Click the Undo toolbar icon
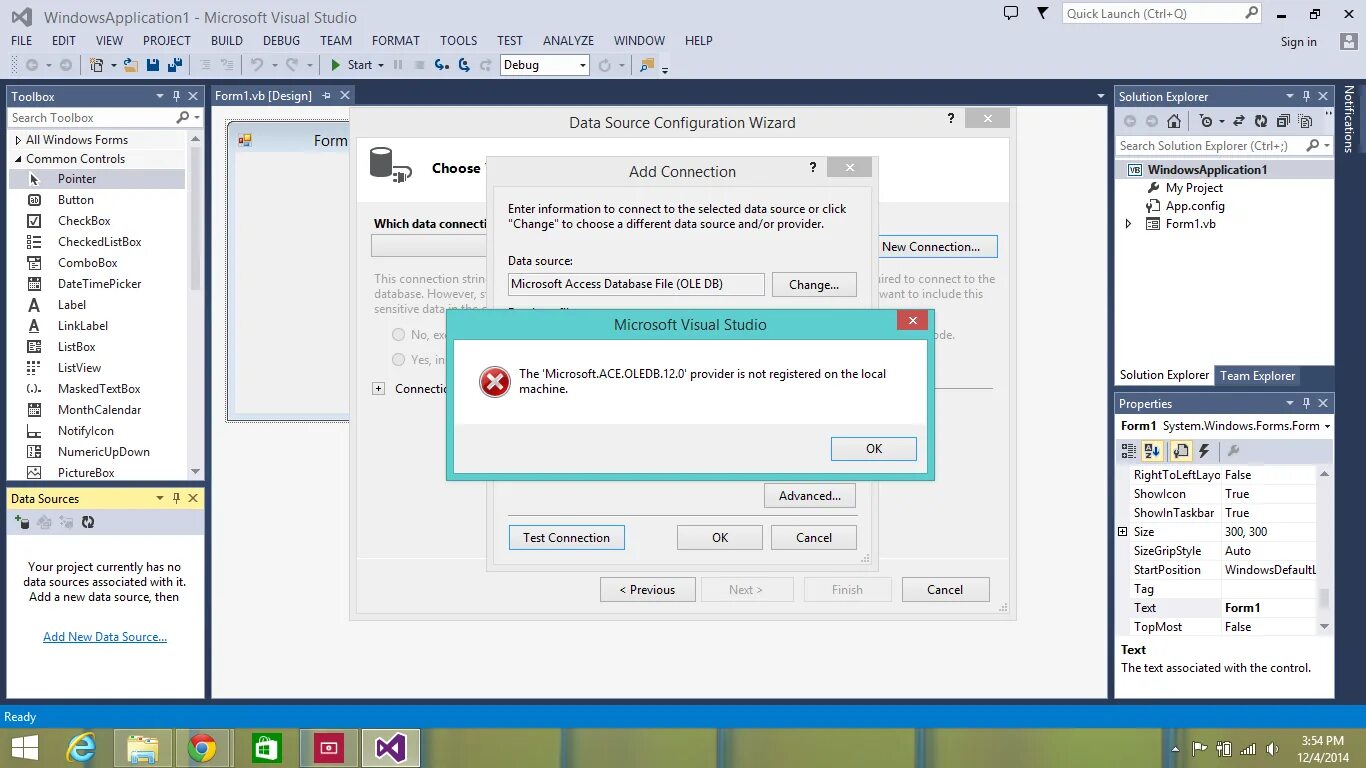1366x768 pixels. pyautogui.click(x=256, y=65)
